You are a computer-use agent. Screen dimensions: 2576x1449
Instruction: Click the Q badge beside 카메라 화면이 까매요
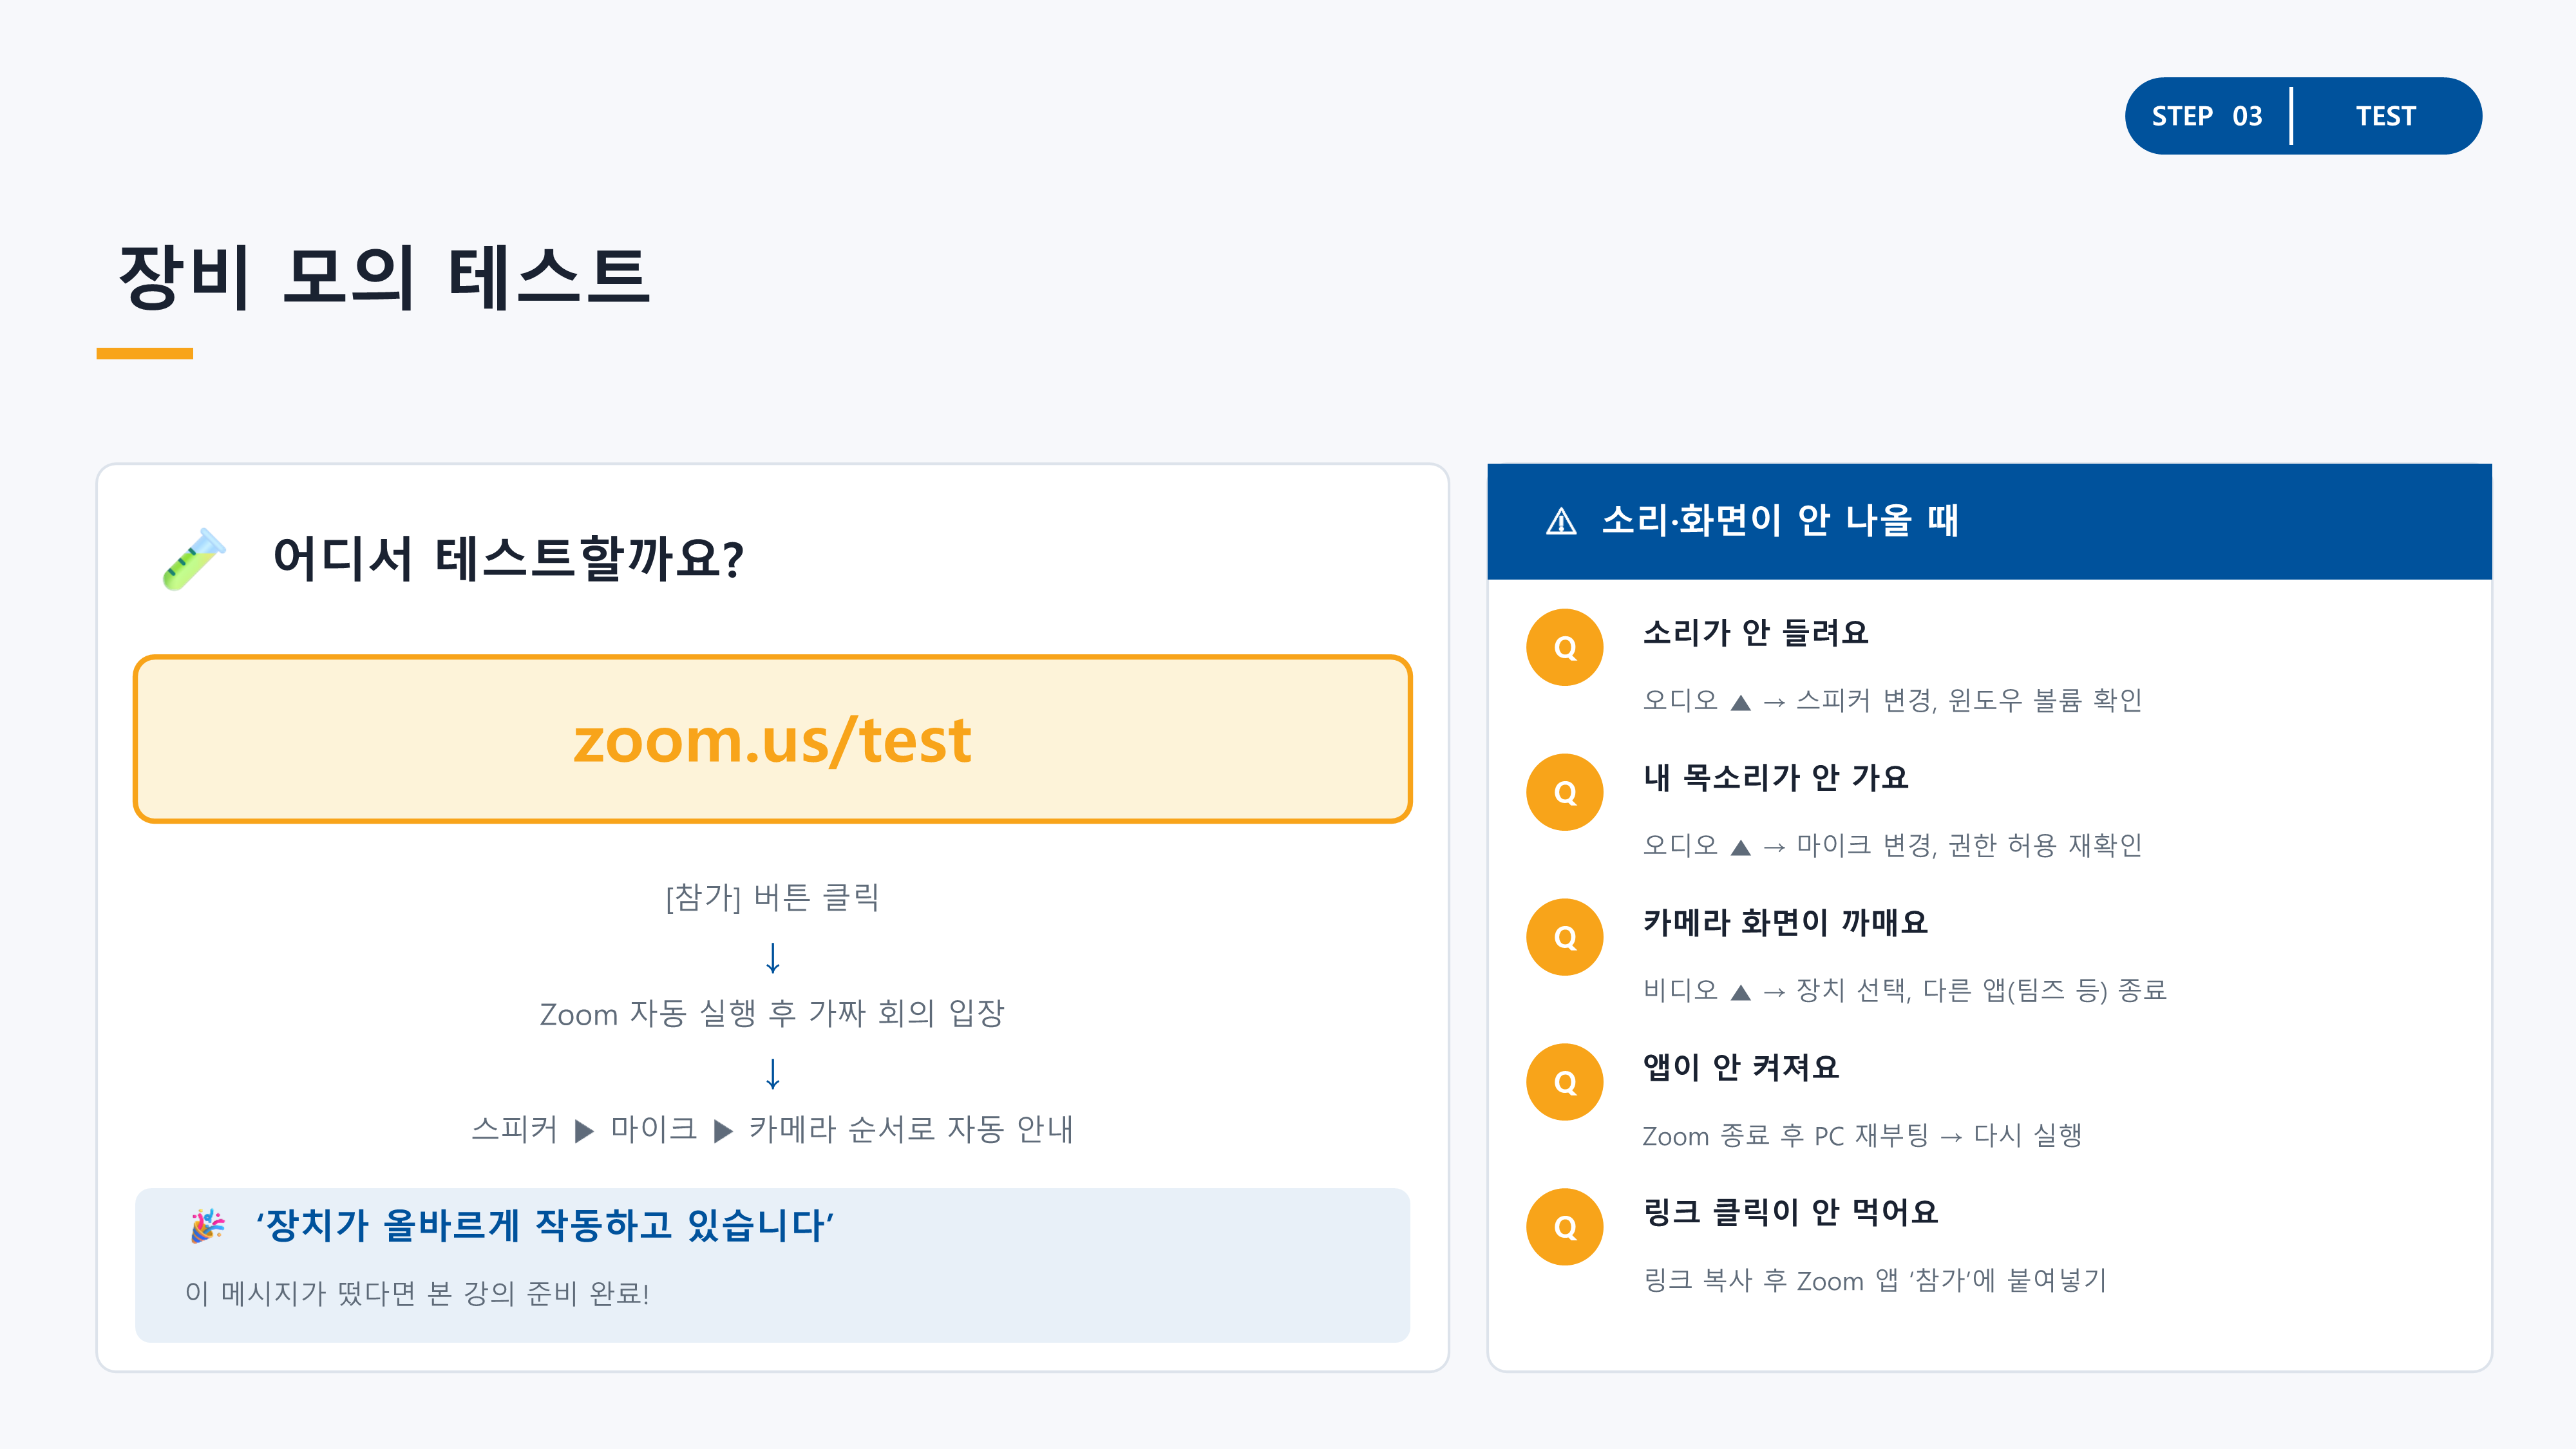pyautogui.click(x=1565, y=938)
